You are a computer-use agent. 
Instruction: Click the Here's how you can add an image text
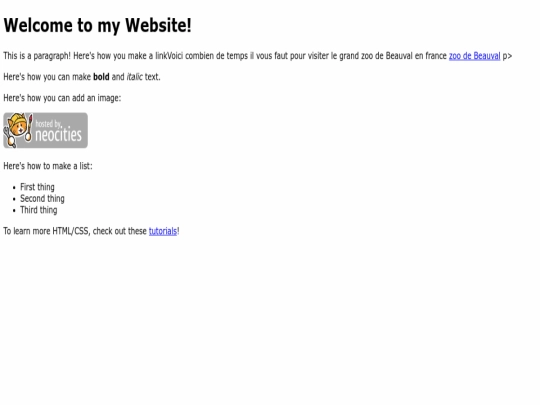point(62,98)
